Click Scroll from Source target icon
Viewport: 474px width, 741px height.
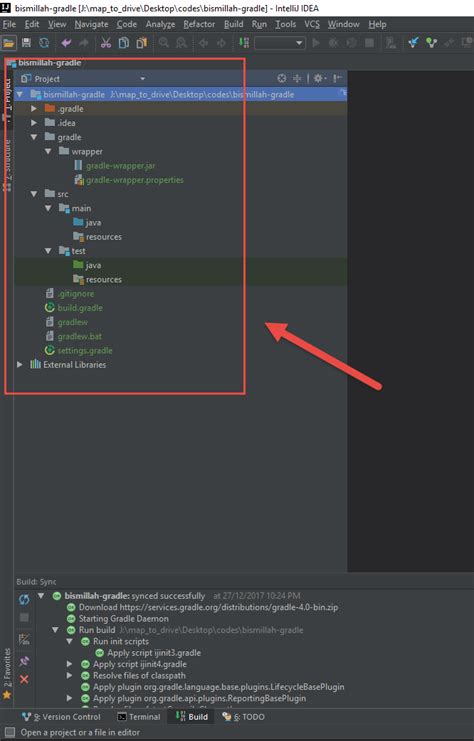pyautogui.click(x=282, y=78)
